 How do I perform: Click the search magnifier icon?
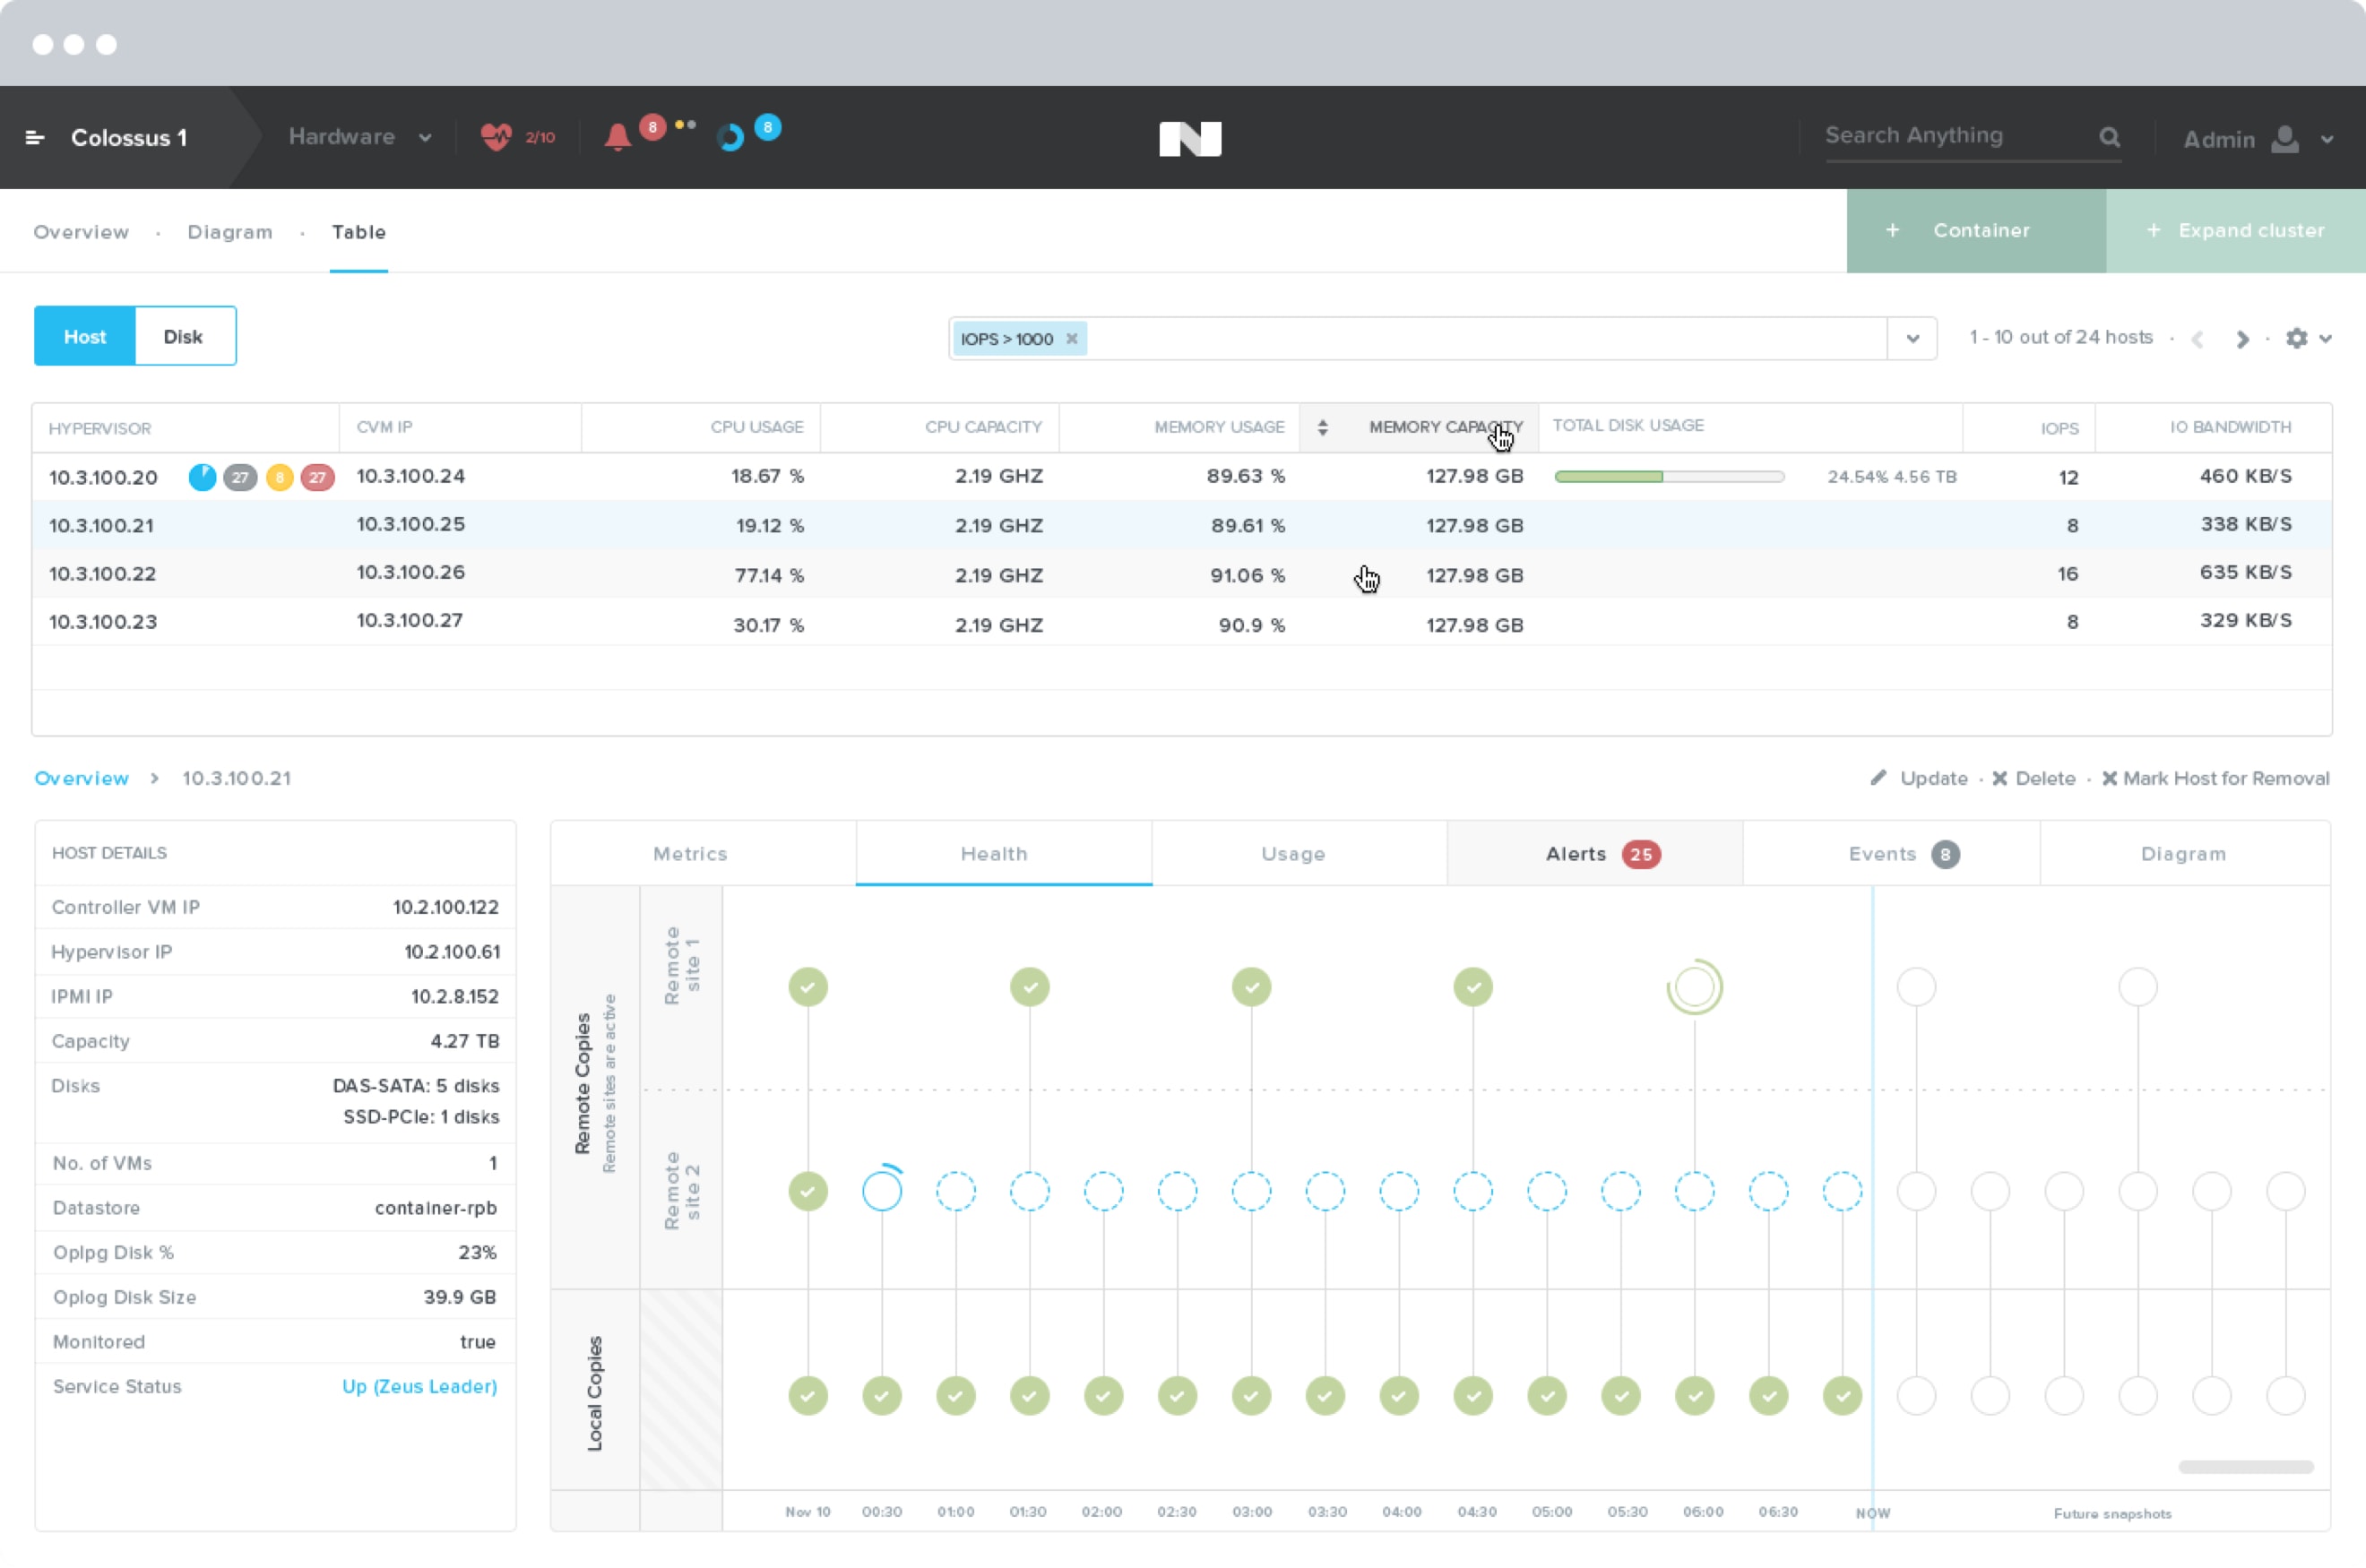point(2110,137)
